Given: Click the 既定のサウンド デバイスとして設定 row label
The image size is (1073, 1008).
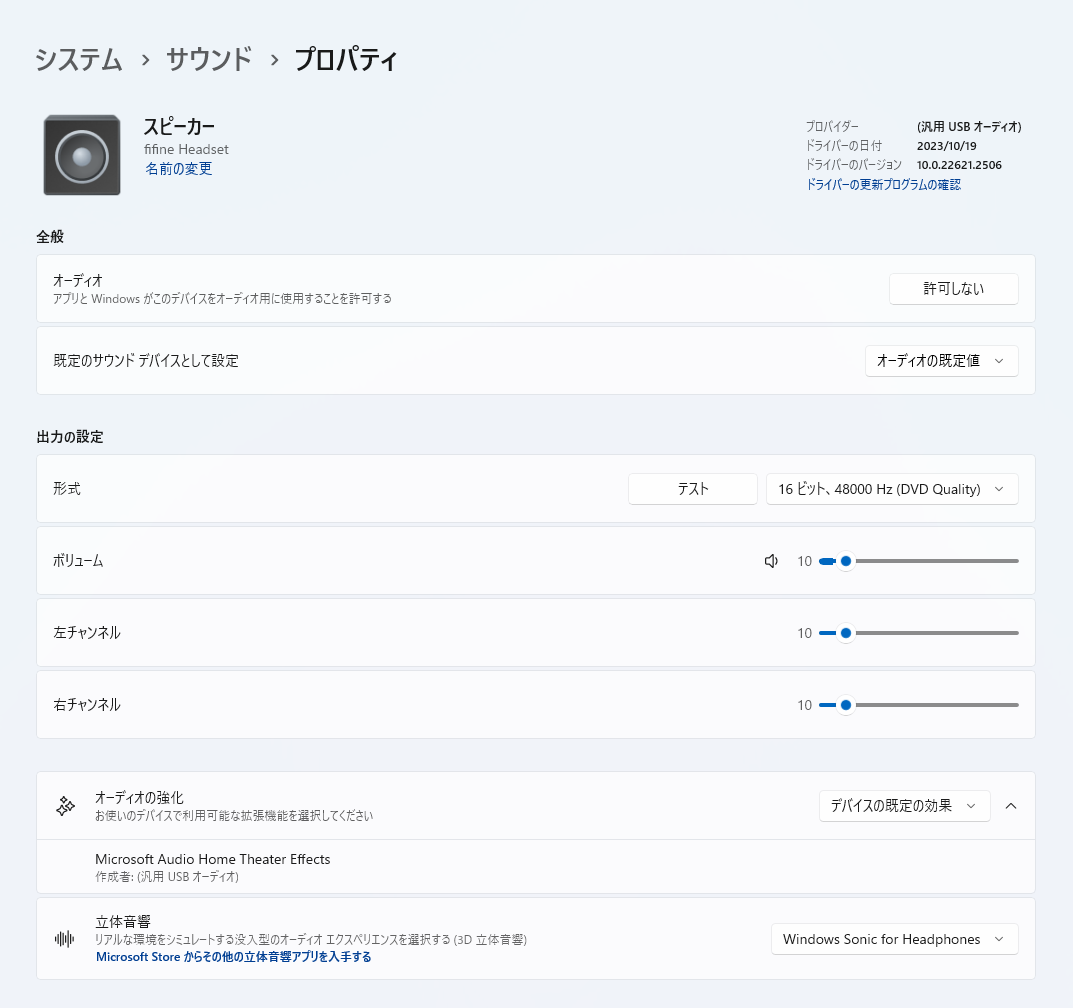Looking at the screenshot, I should tap(146, 361).
